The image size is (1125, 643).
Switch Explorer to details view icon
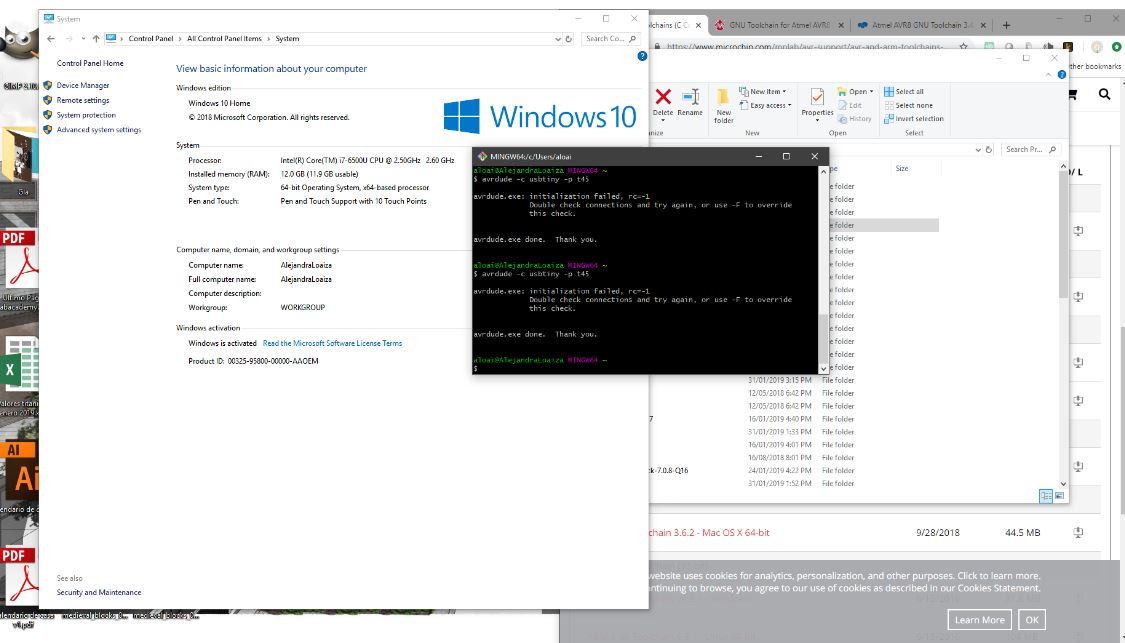(x=1046, y=496)
